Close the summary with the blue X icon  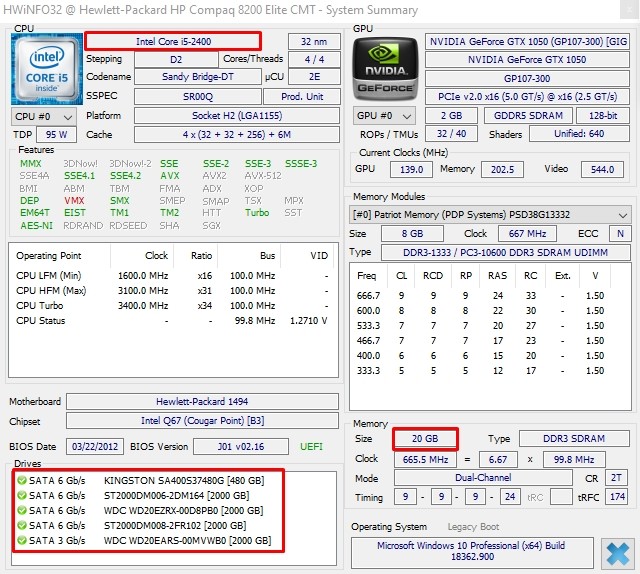point(617,553)
